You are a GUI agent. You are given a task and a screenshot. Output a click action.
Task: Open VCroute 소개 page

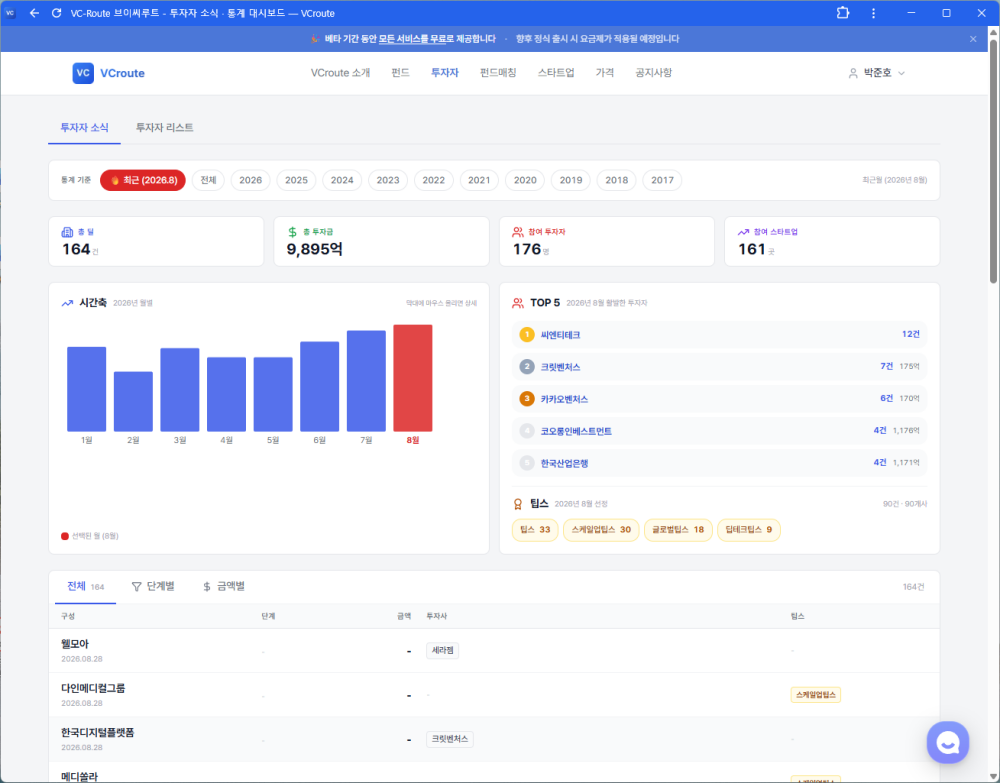[340, 73]
